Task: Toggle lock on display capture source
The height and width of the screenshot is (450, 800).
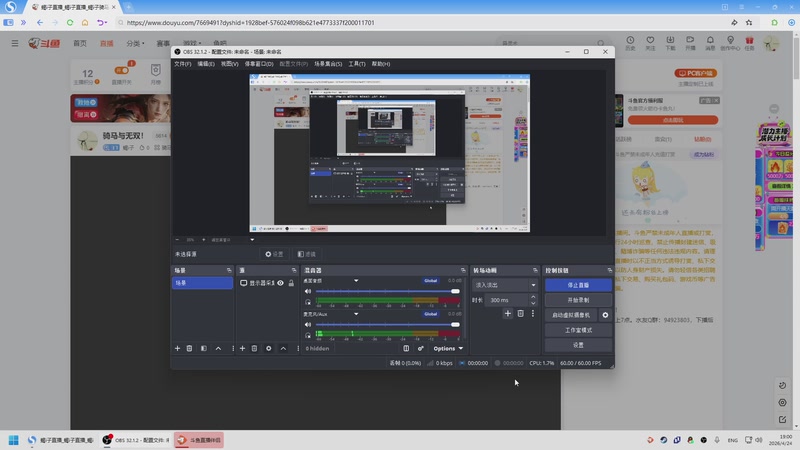Action: pos(290,283)
